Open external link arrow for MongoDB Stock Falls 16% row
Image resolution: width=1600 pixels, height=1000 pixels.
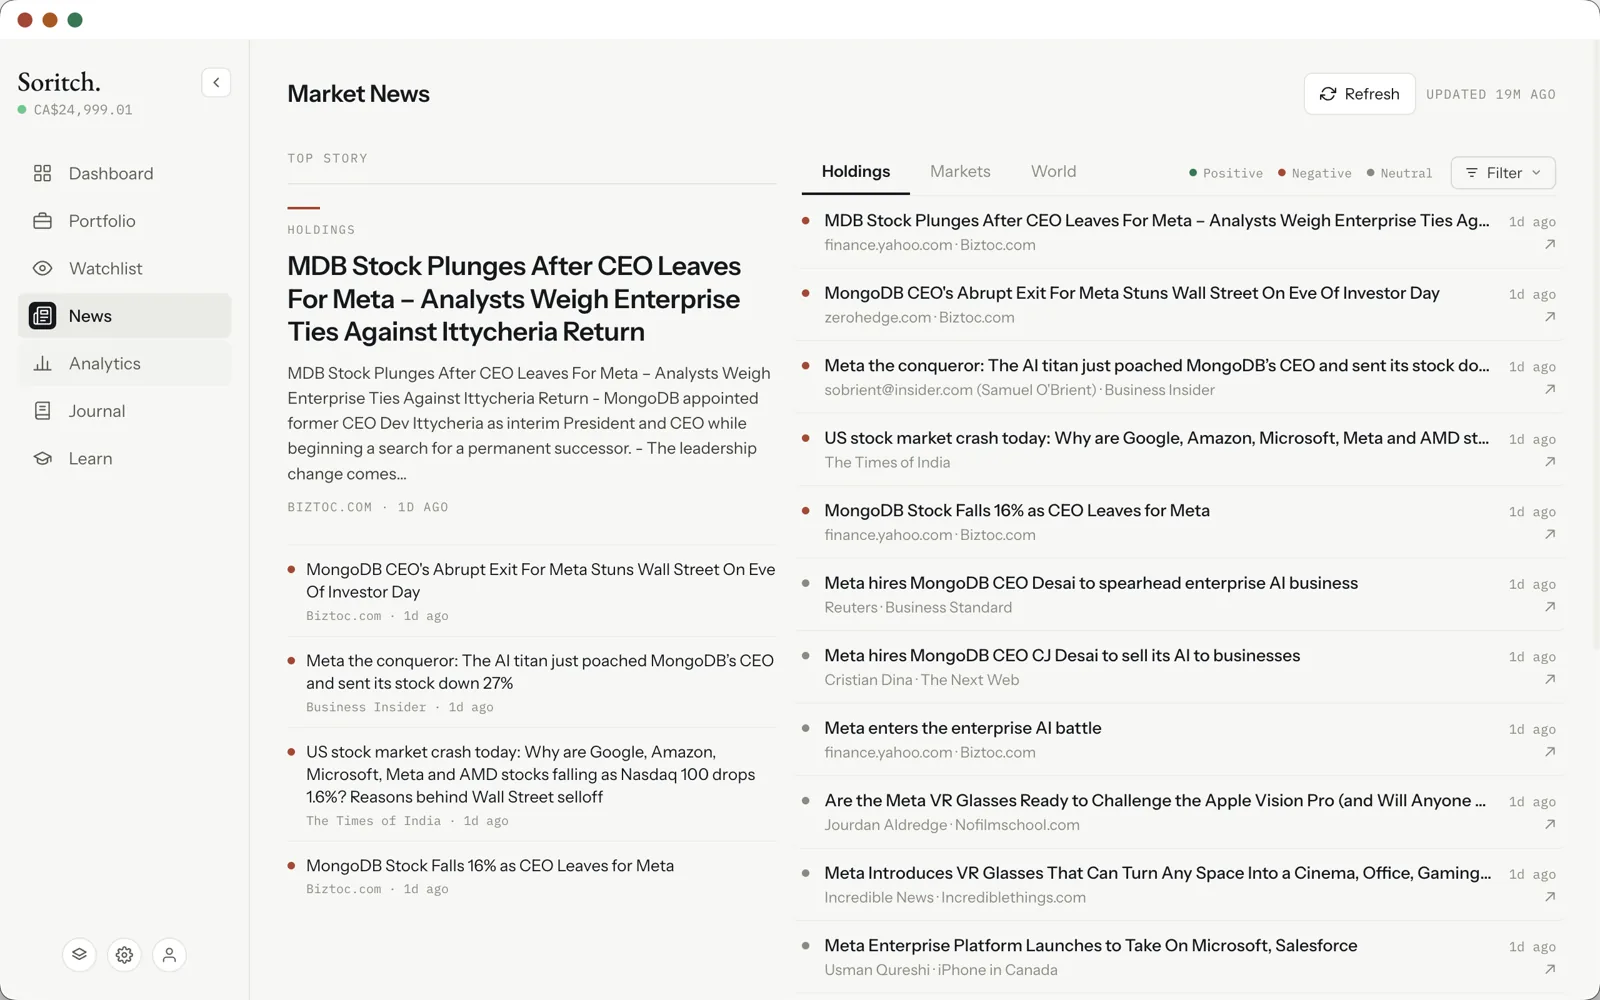tap(1550, 534)
